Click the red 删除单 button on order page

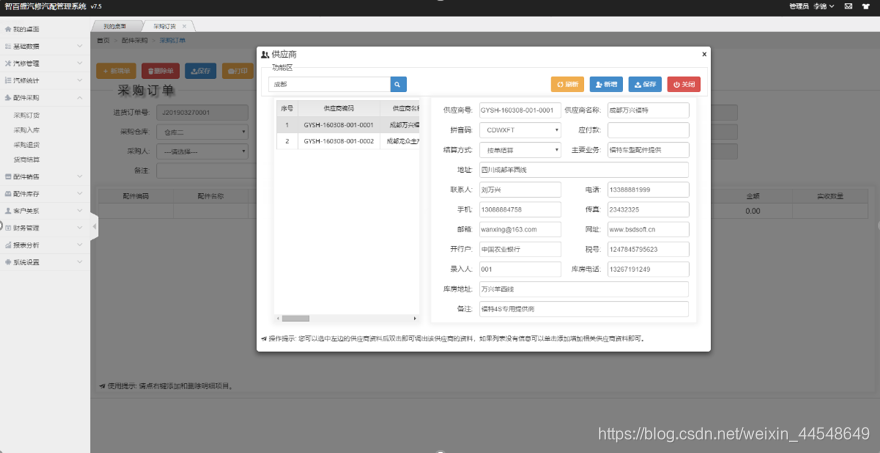click(x=161, y=71)
